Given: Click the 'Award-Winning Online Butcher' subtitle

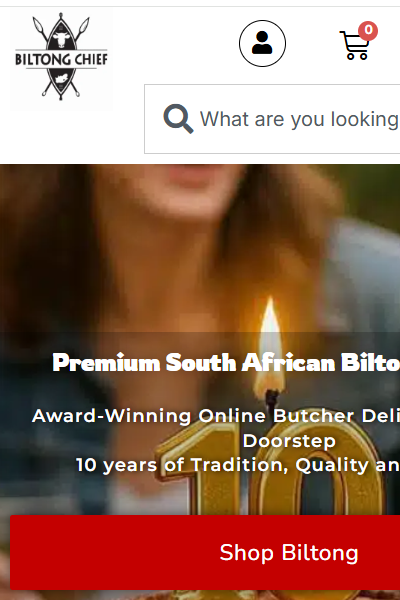Looking at the screenshot, I should coord(216,416).
